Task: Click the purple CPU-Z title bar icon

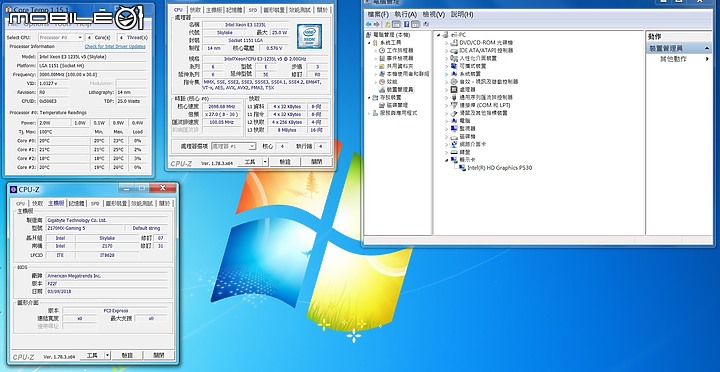Action: point(13,189)
